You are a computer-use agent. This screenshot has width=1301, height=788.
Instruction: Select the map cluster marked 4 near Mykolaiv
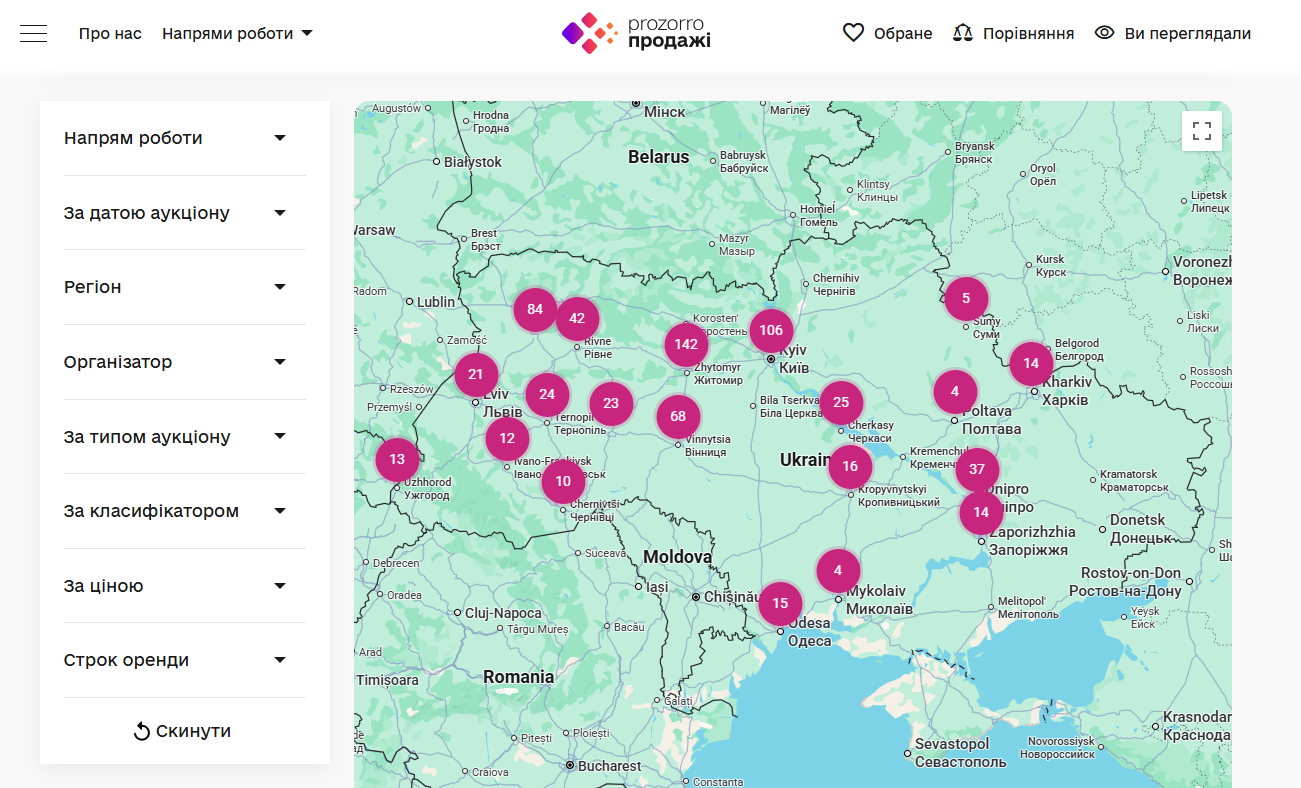[838, 571]
